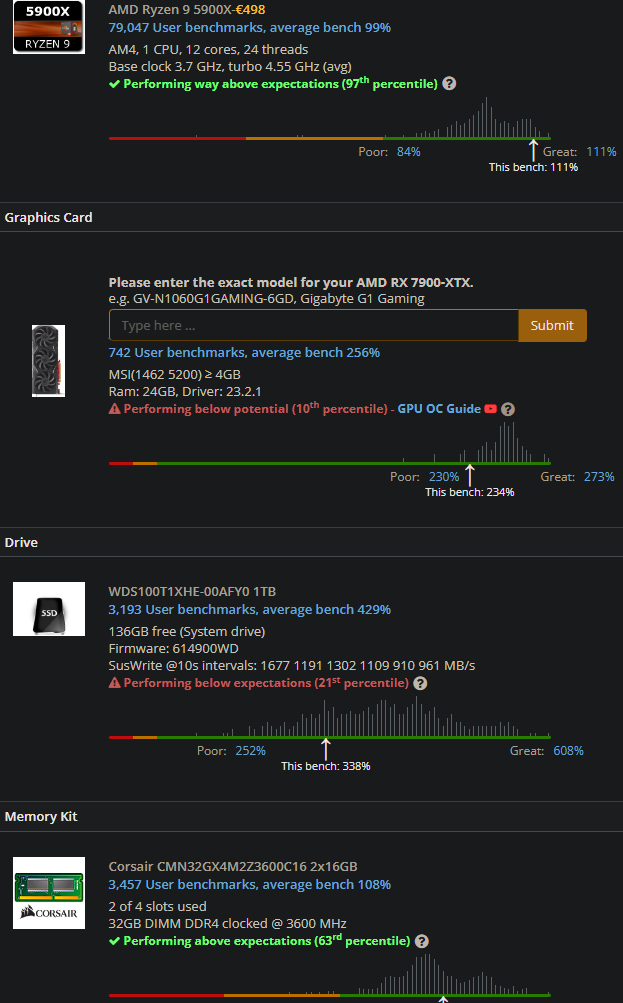Viewport: 623px width, 1003px height.
Task: Open the 79,047 User benchmarks link
Action: click(249, 27)
